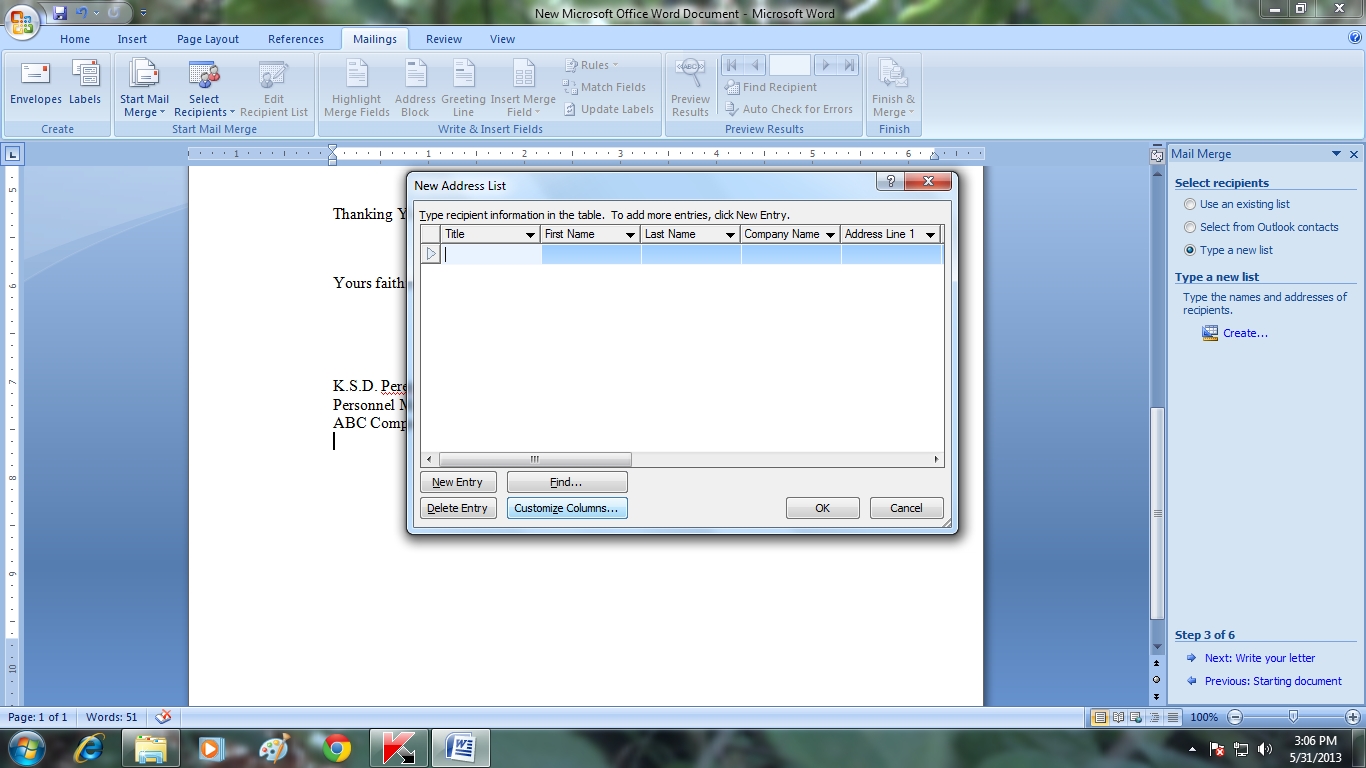The image size is (1366, 768).
Task: Open Customize Quick Access Toolbar dropdown
Action: (x=143, y=13)
